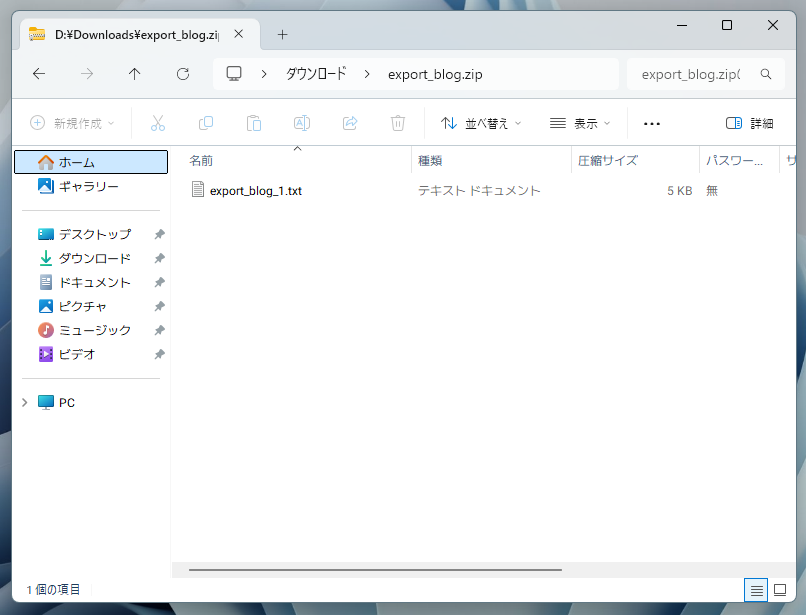Switch to details view layout icon
806x615 pixels.
(757, 589)
